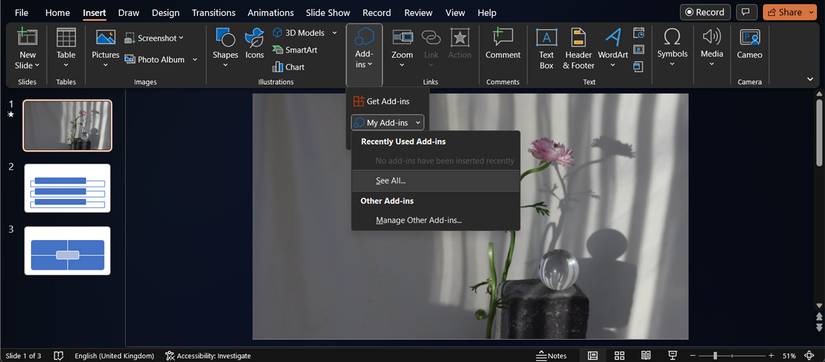825x362 pixels.
Task: Click the Screenshot tool
Action: click(154, 38)
